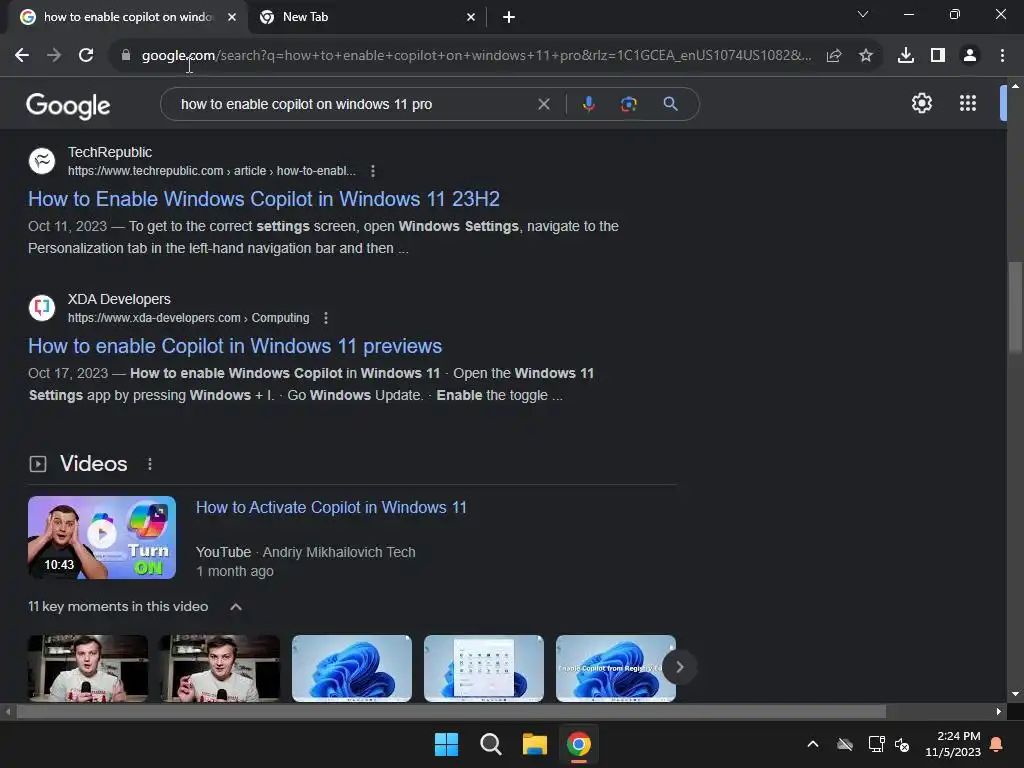This screenshot has width=1024, height=768.
Task: Click the vertical scrollbar thumb
Action: coord(1015,307)
